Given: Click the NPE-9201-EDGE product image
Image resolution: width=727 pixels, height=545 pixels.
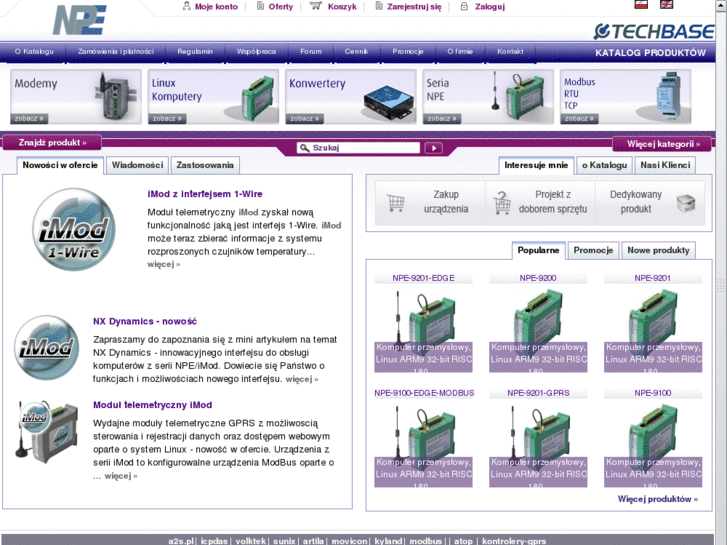Looking at the screenshot, I should (x=423, y=328).
